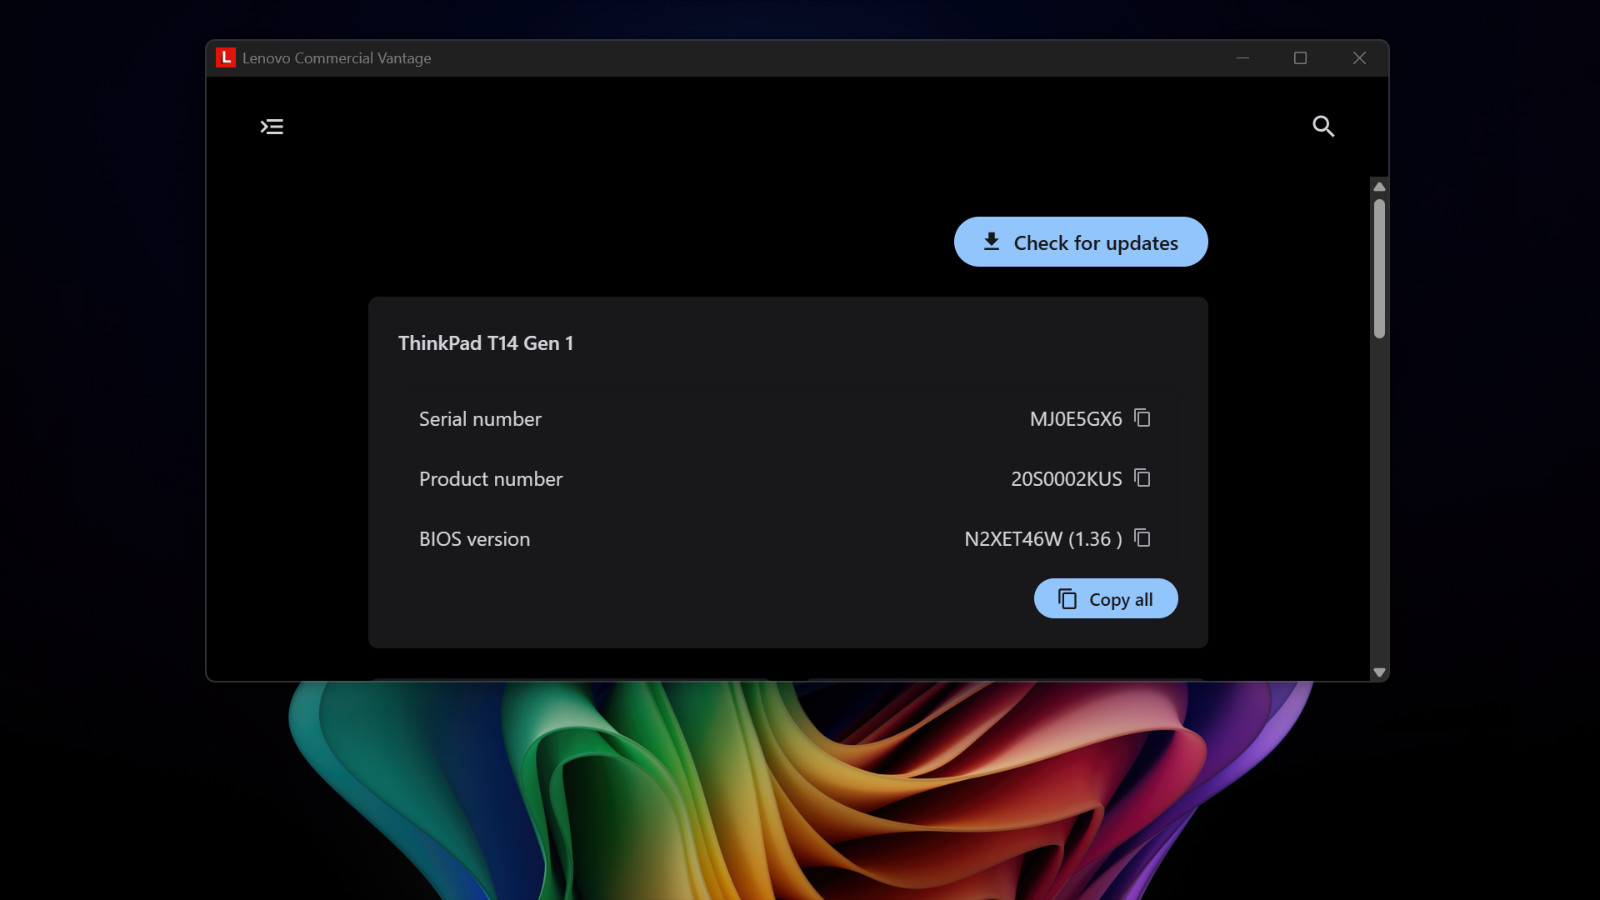This screenshot has height=900, width=1600.
Task: Click the scrollbar down arrow
Action: [x=1379, y=673]
